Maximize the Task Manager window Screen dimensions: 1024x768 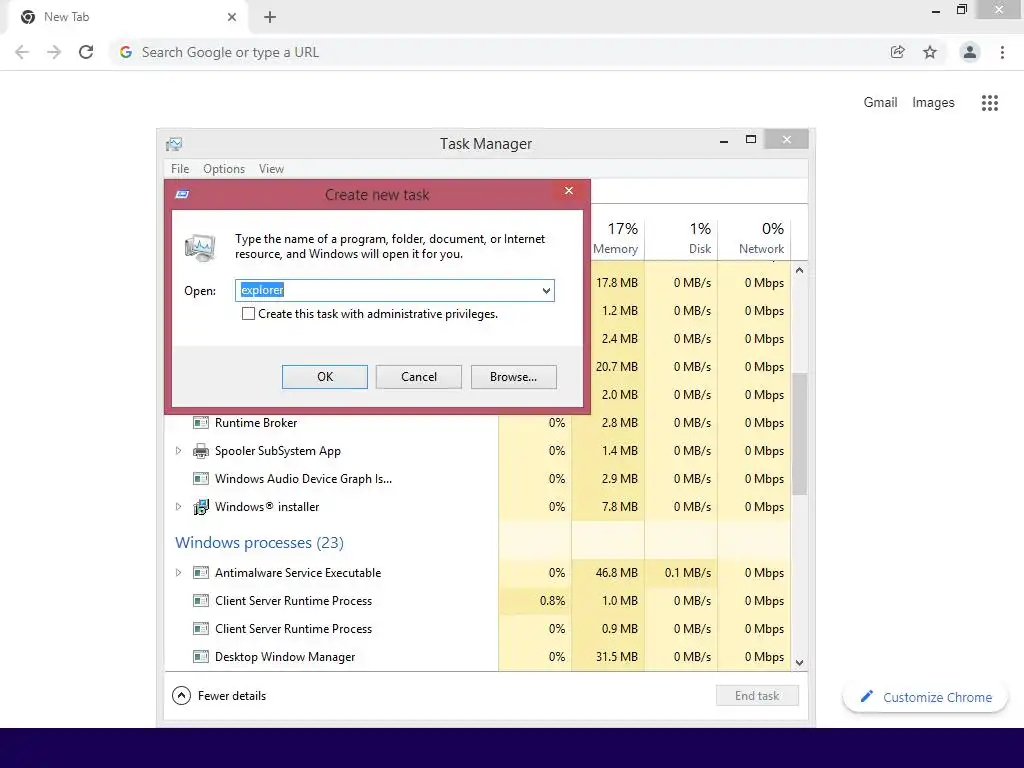coord(751,139)
